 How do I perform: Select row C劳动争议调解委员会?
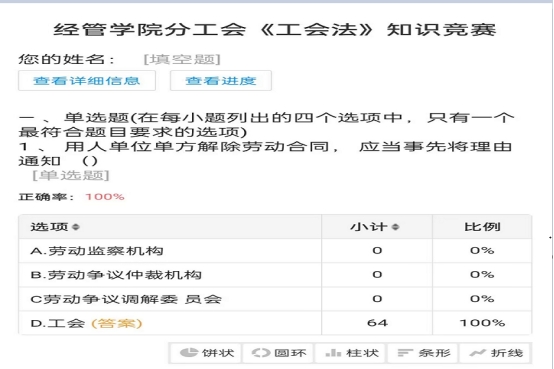pyautogui.click(x=275, y=299)
